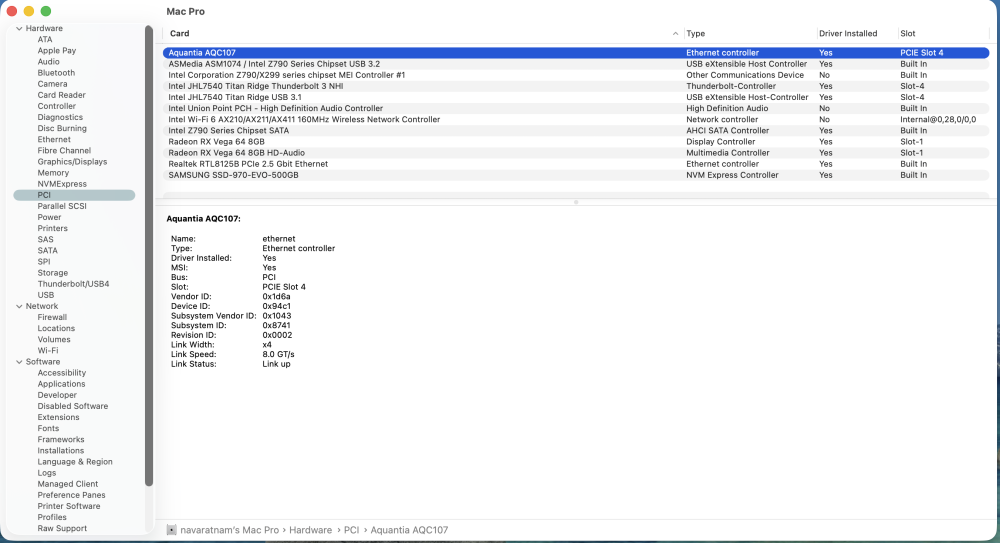
Task: Select Apple Pay in the sidebar
Action: (x=57, y=50)
